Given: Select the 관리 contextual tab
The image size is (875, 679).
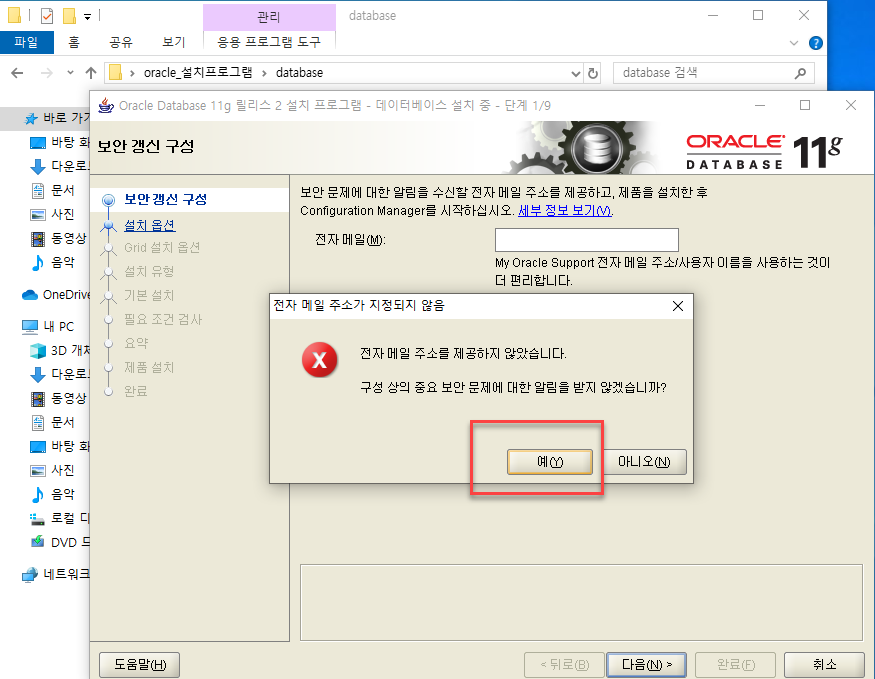Looking at the screenshot, I should (269, 17).
